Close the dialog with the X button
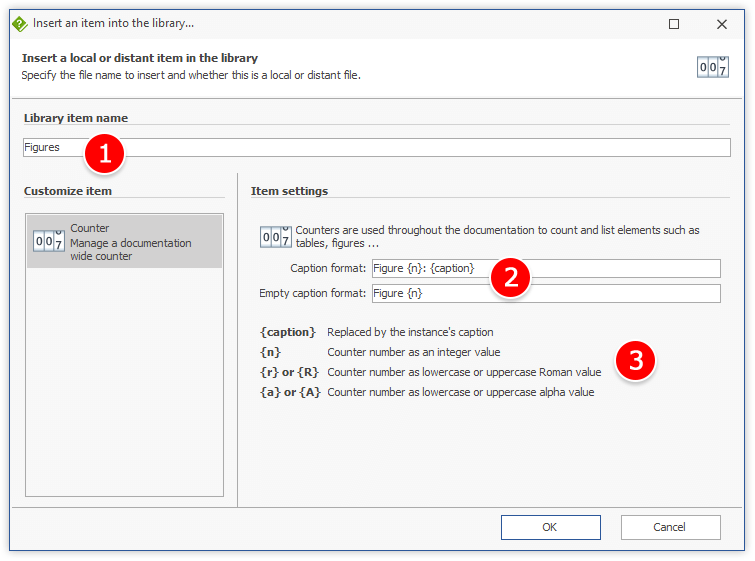 (721, 23)
